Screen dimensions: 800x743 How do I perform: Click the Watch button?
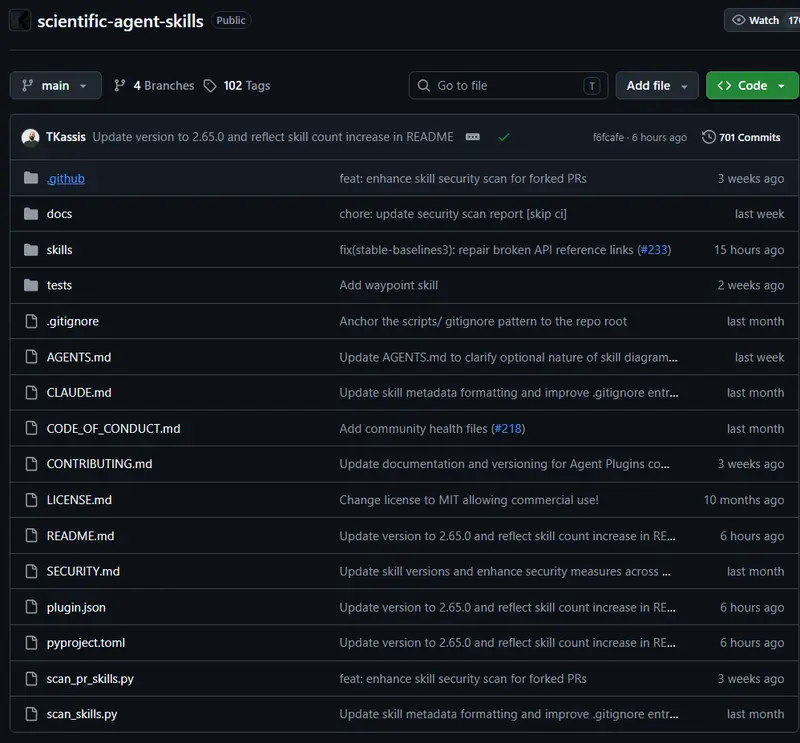click(x=762, y=20)
